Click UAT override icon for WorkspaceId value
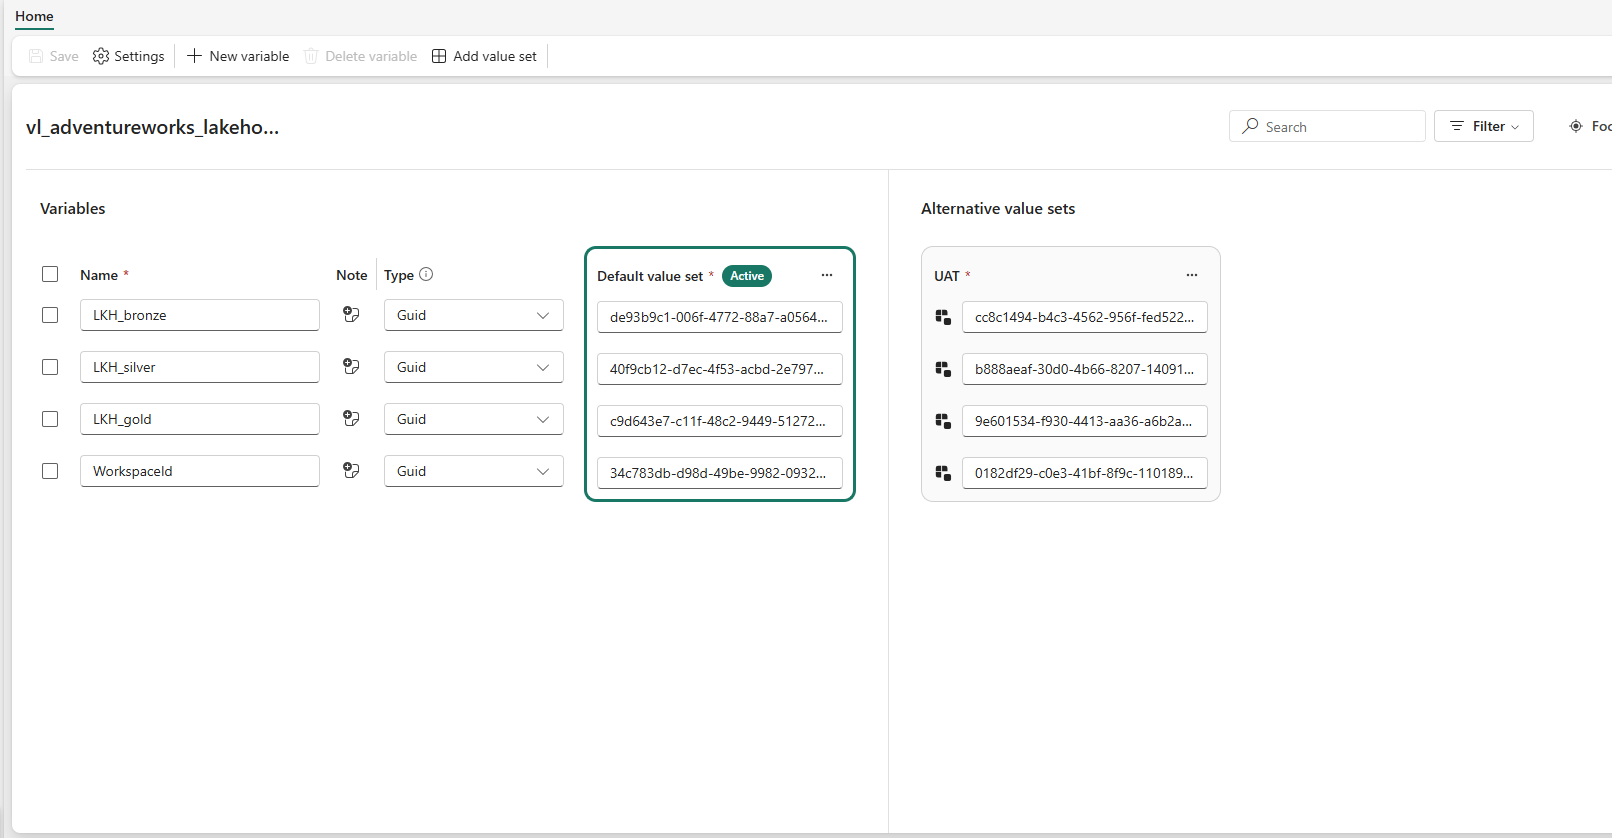The height and width of the screenshot is (838, 1612). pyautogui.click(x=943, y=473)
